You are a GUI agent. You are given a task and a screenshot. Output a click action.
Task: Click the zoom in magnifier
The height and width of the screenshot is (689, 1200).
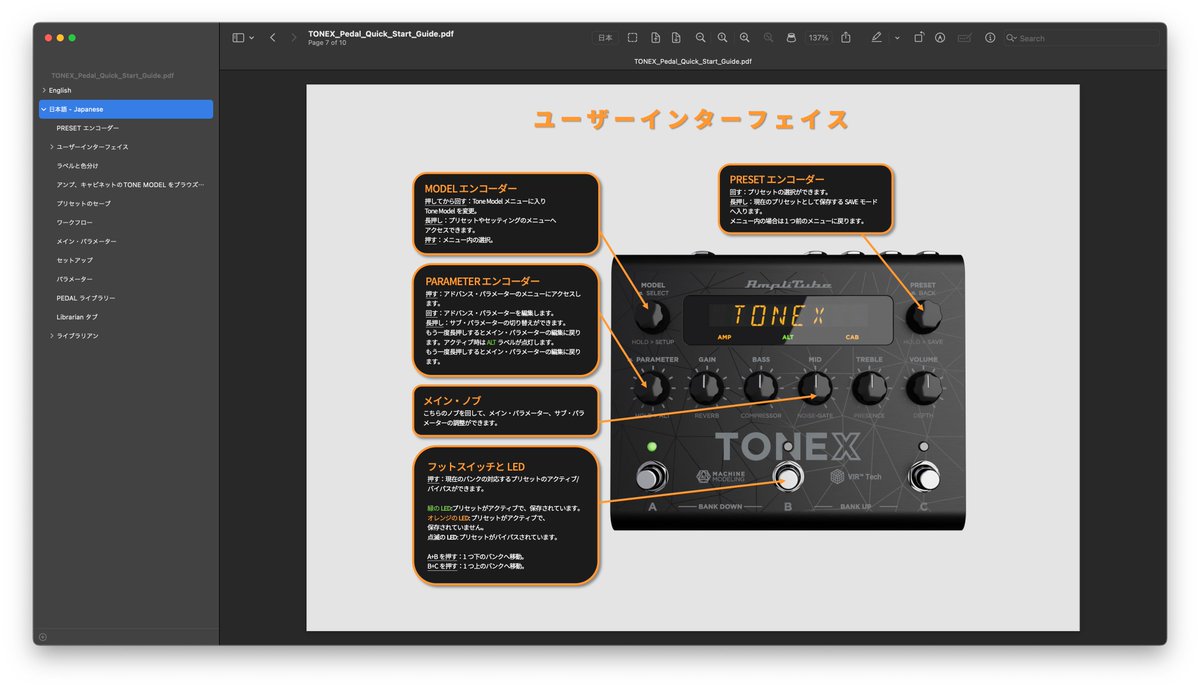744,38
